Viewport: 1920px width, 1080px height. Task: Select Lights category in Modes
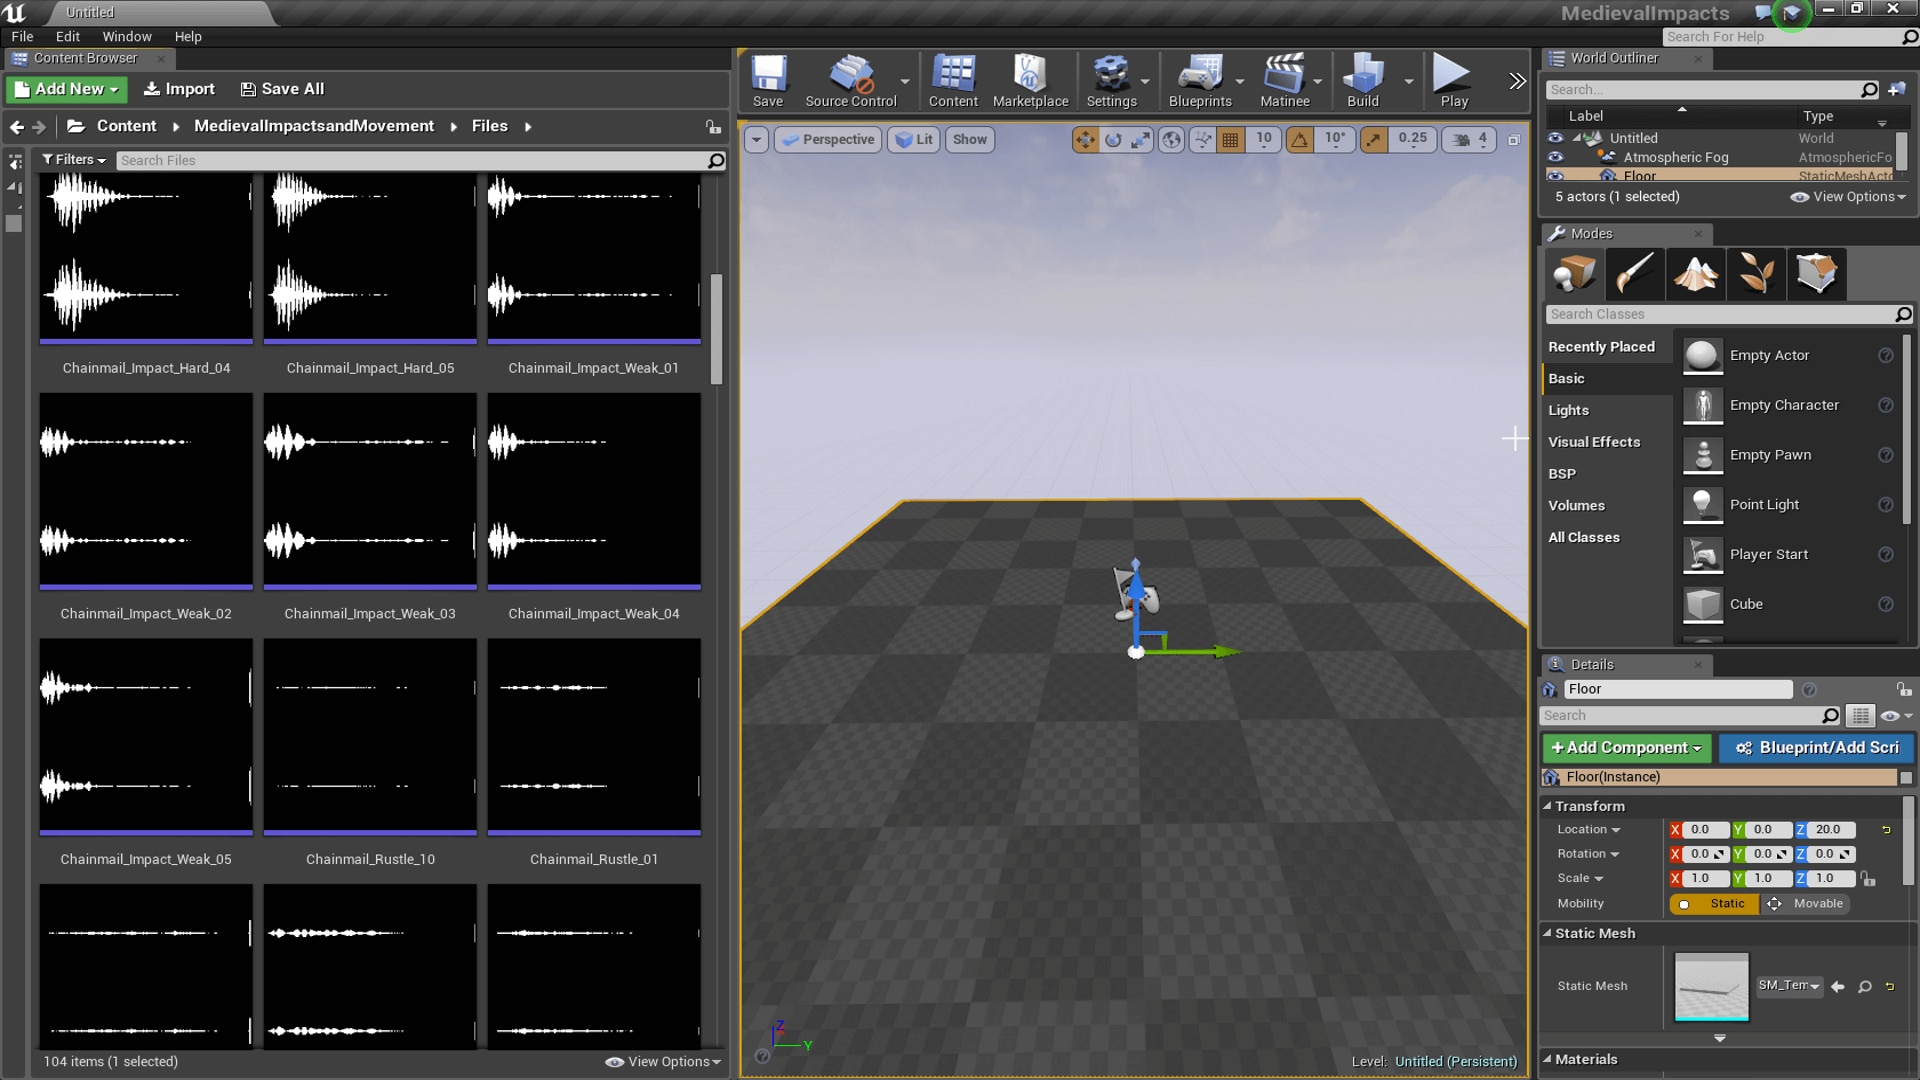point(1568,410)
